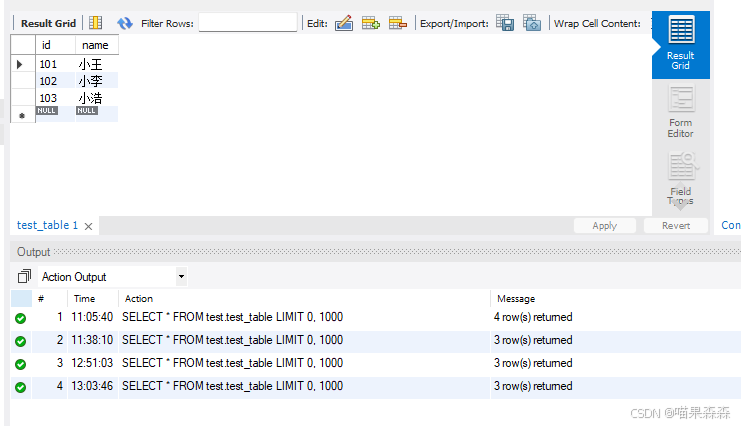This screenshot has height=426, width=741.
Task: Click the refresh icon beside Filter Rows
Action: coord(125,23)
